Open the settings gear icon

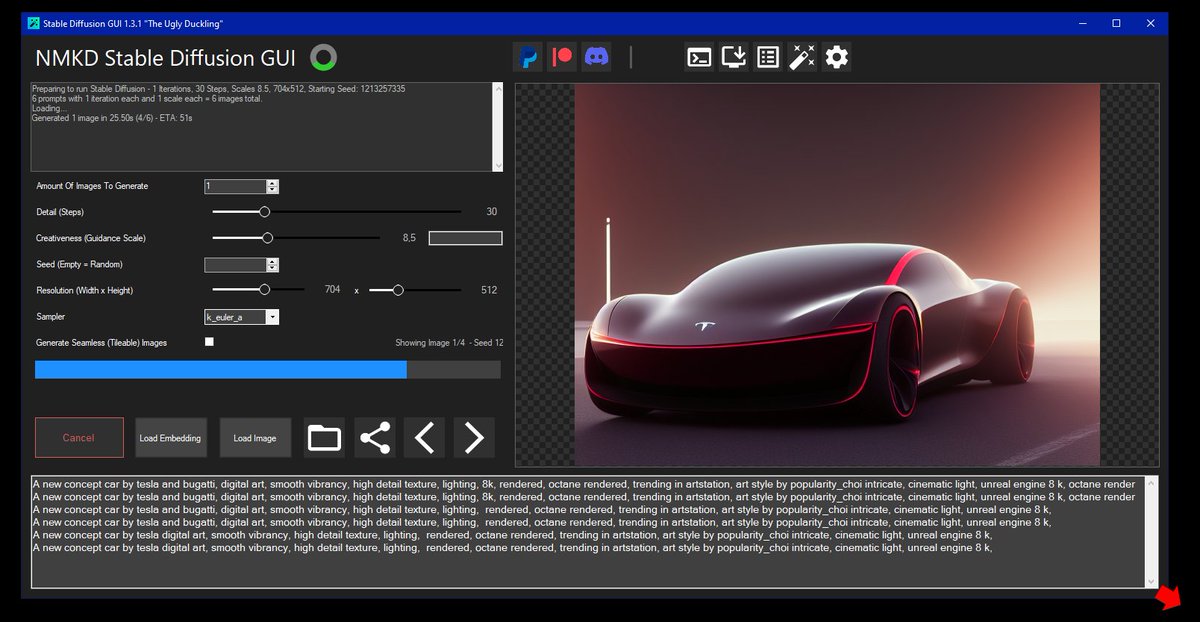click(x=837, y=57)
